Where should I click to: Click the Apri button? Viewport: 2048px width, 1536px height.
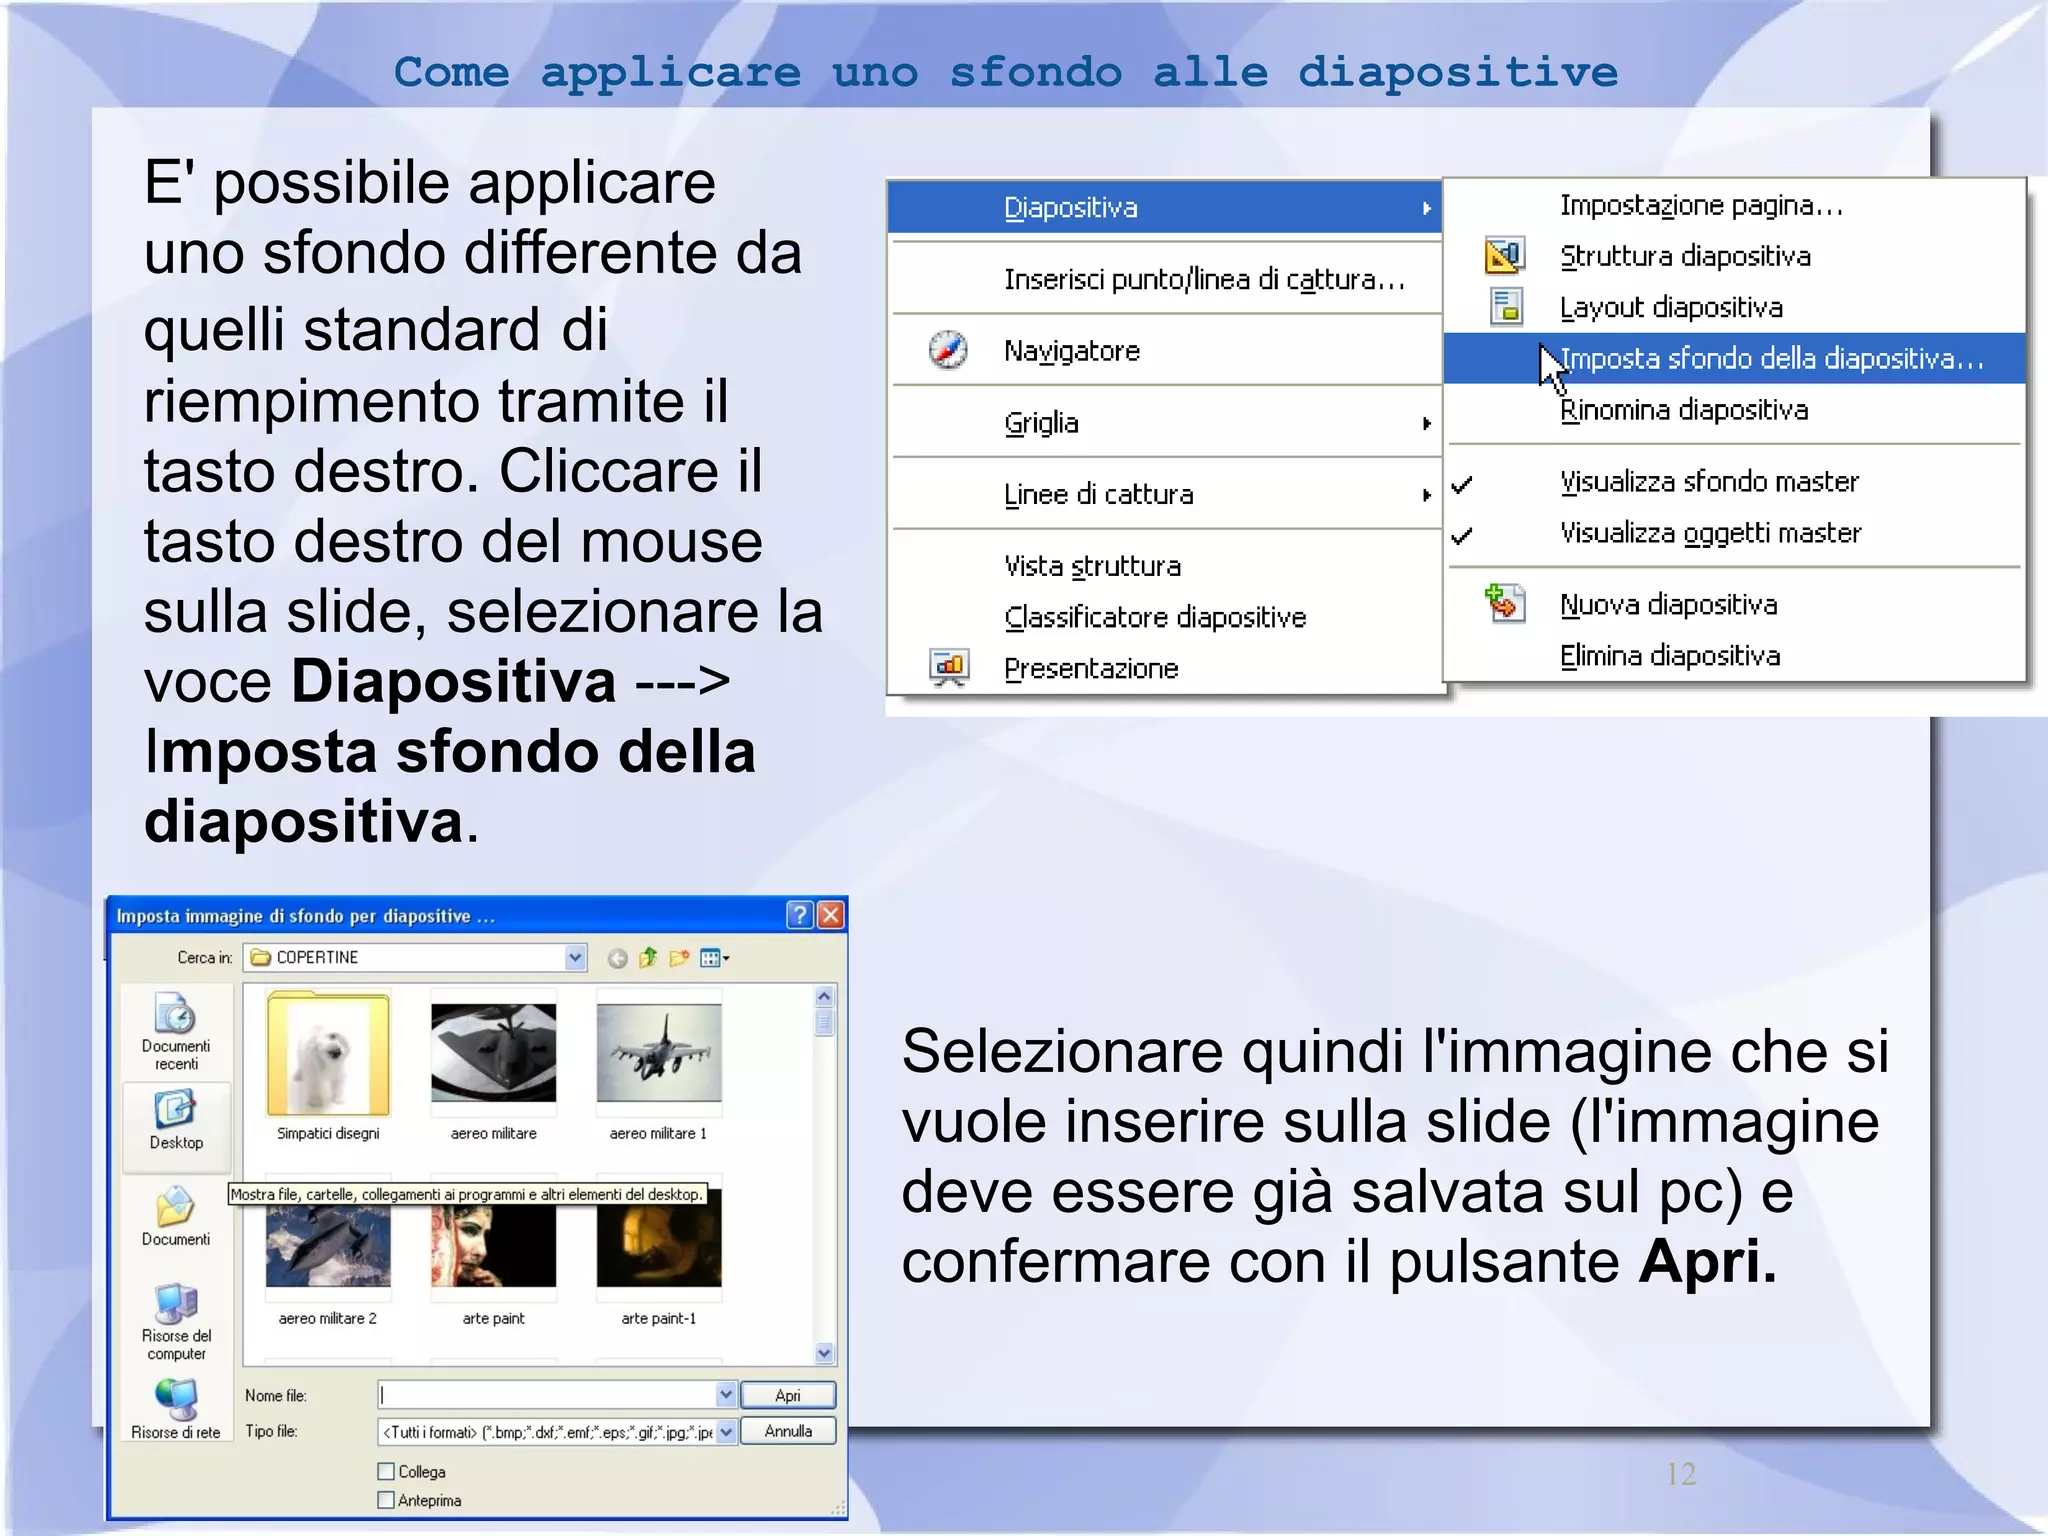788,1395
